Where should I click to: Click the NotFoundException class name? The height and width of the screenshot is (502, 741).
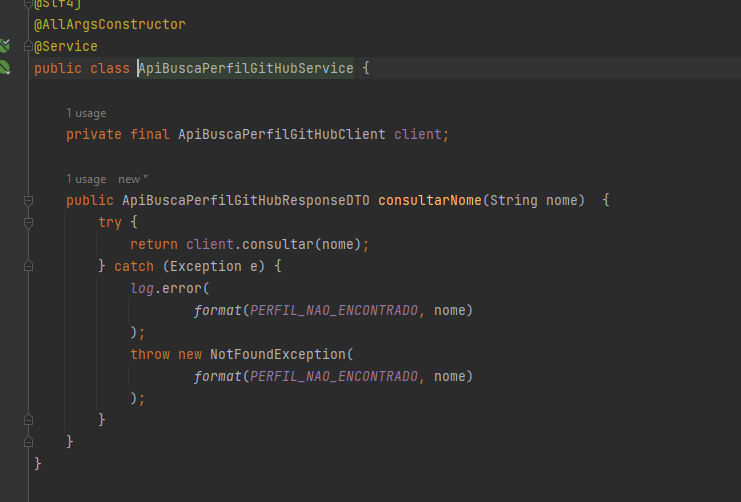click(x=278, y=355)
